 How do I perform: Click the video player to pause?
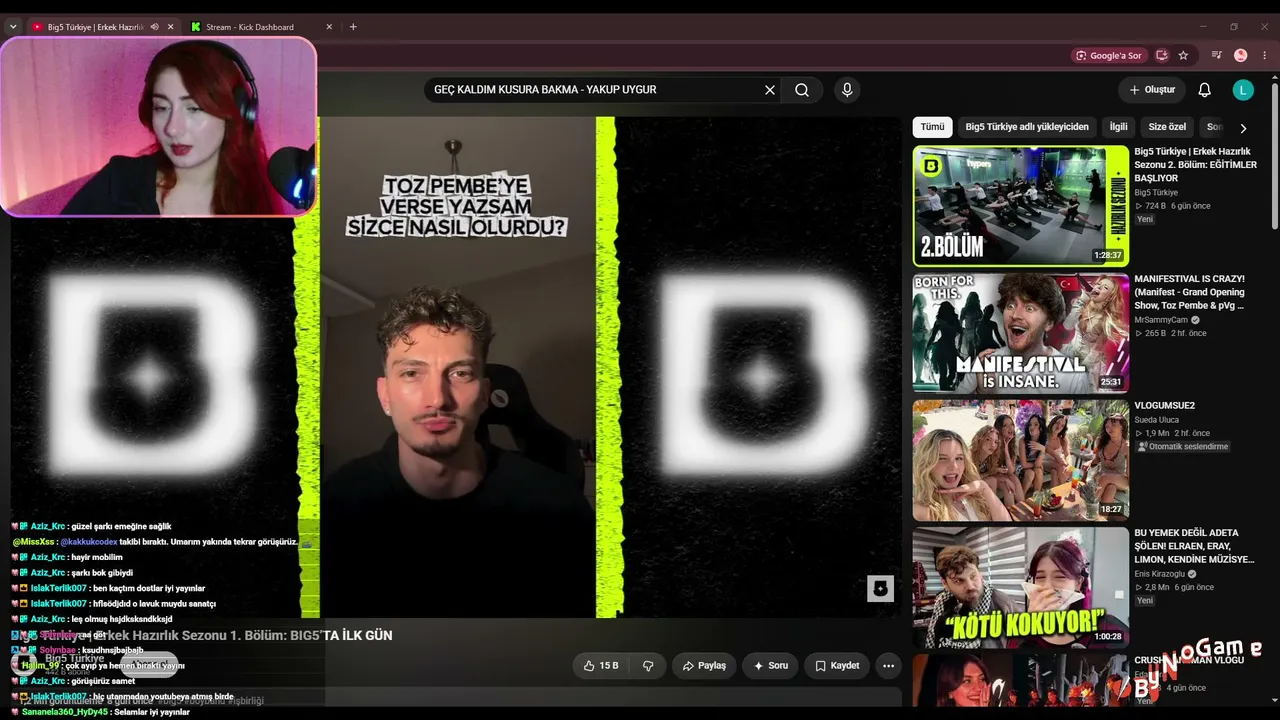[x=456, y=367]
